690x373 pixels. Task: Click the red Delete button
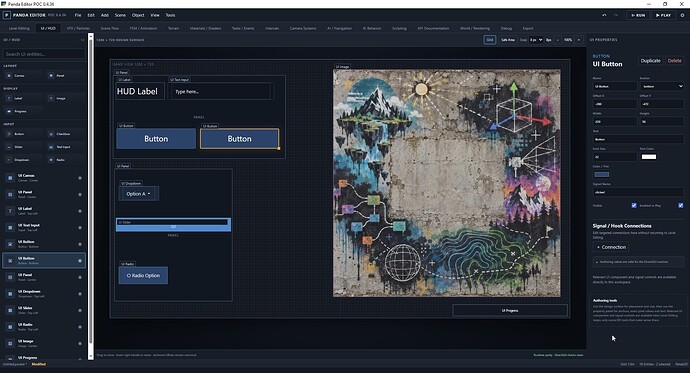click(674, 61)
